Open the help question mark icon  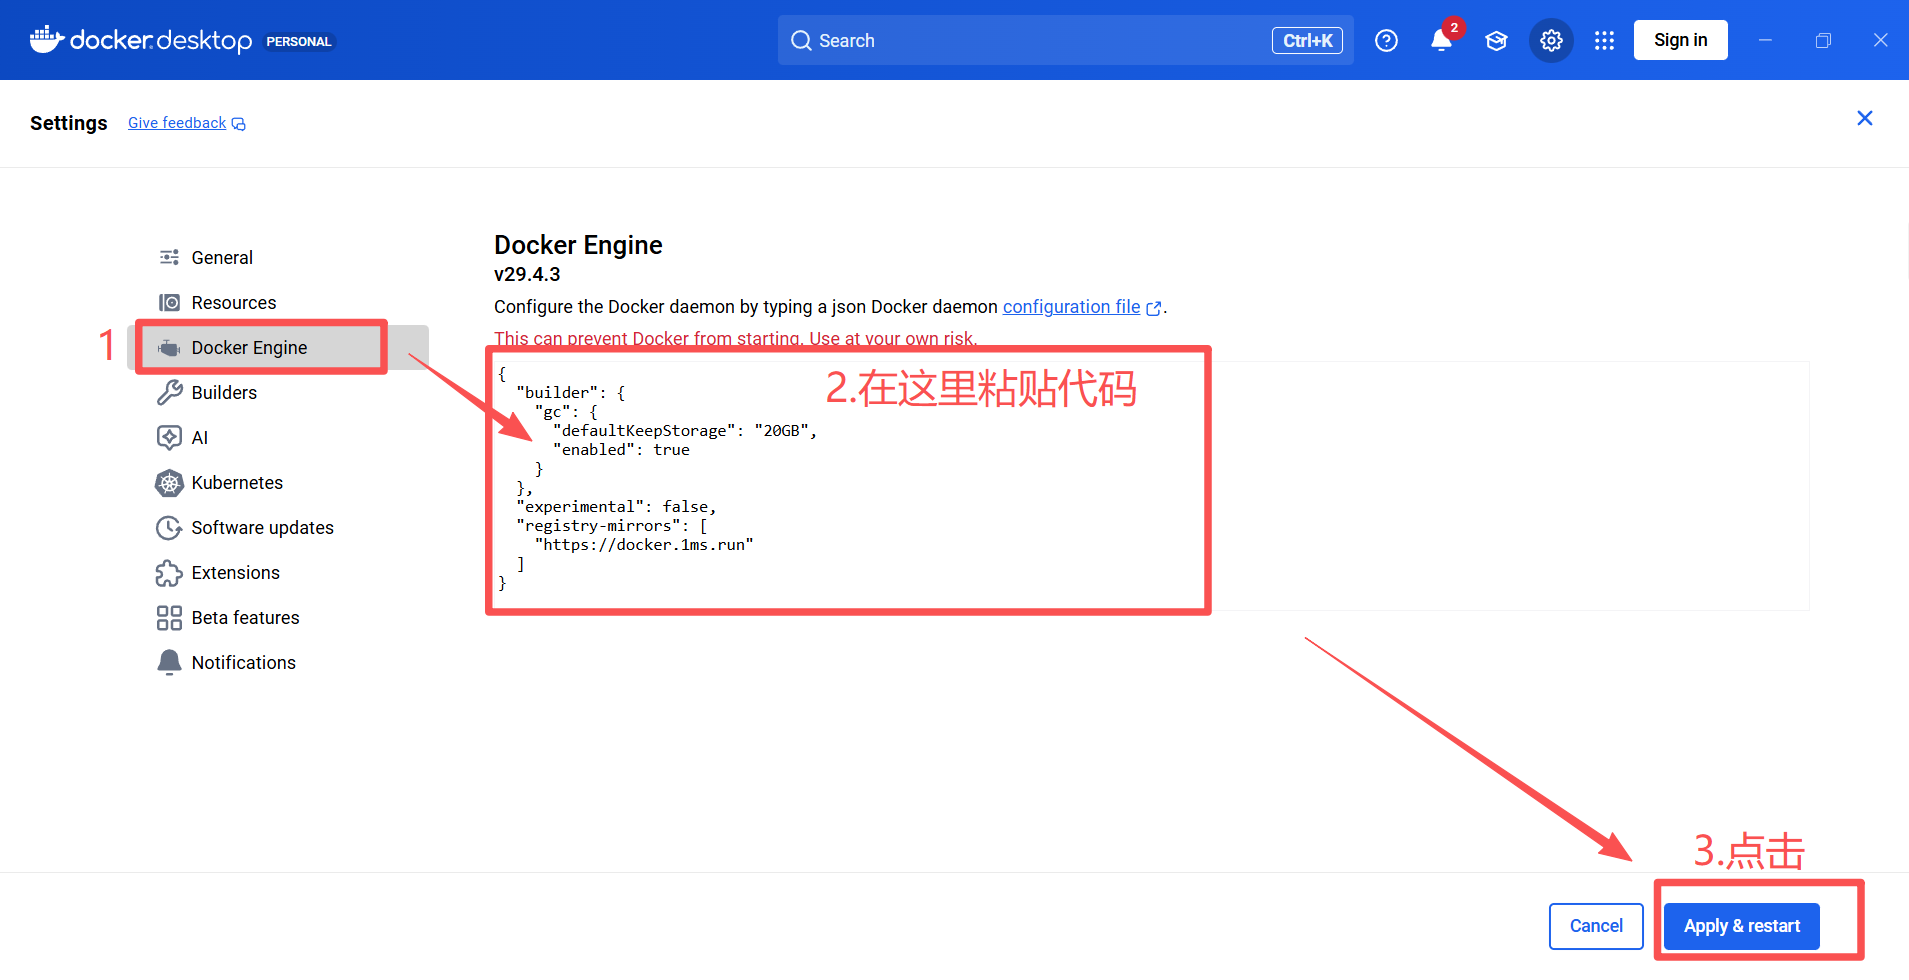tap(1386, 40)
